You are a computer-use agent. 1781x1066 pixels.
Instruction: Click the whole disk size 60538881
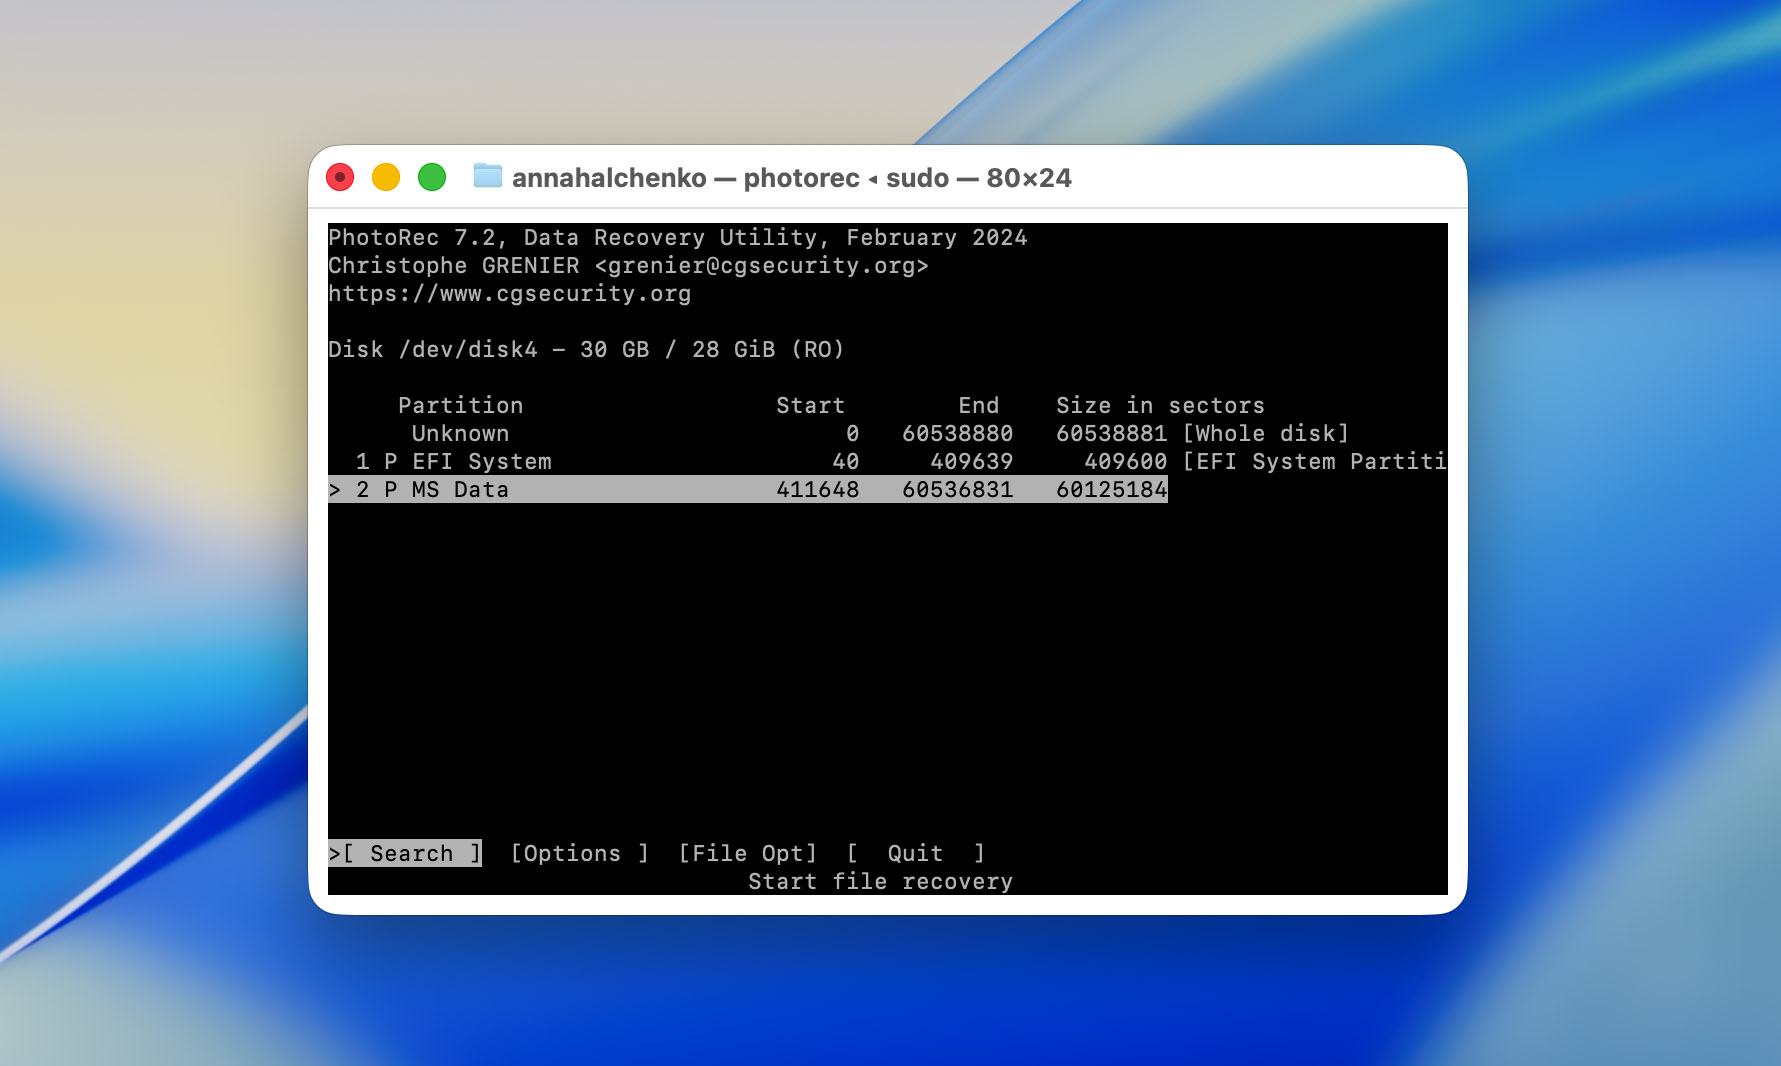tap(1112, 433)
